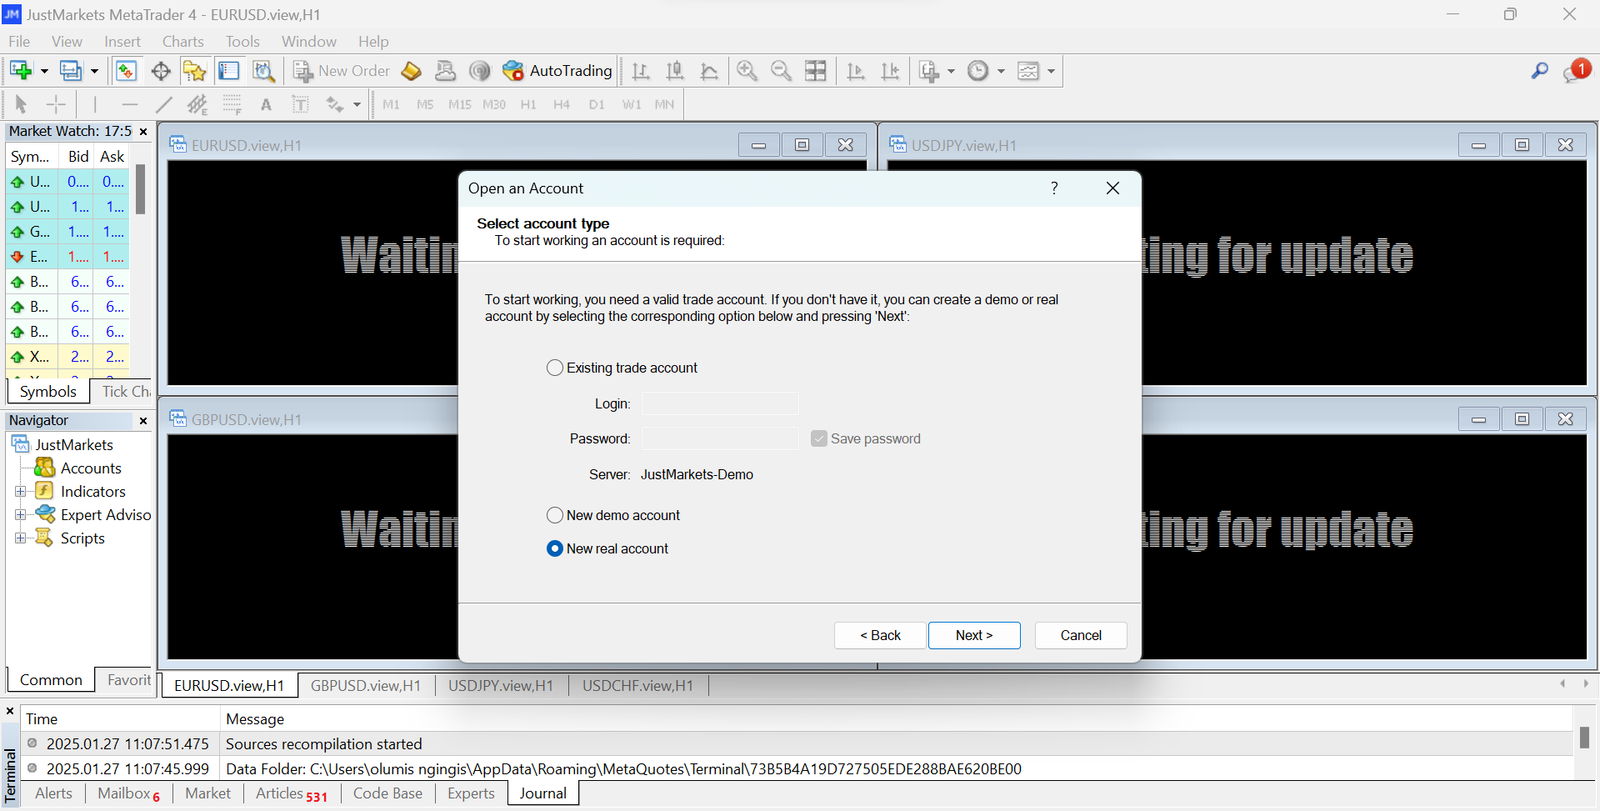Click the Cancel button in dialog
Image resolution: width=1600 pixels, height=811 pixels.
pos(1081,635)
